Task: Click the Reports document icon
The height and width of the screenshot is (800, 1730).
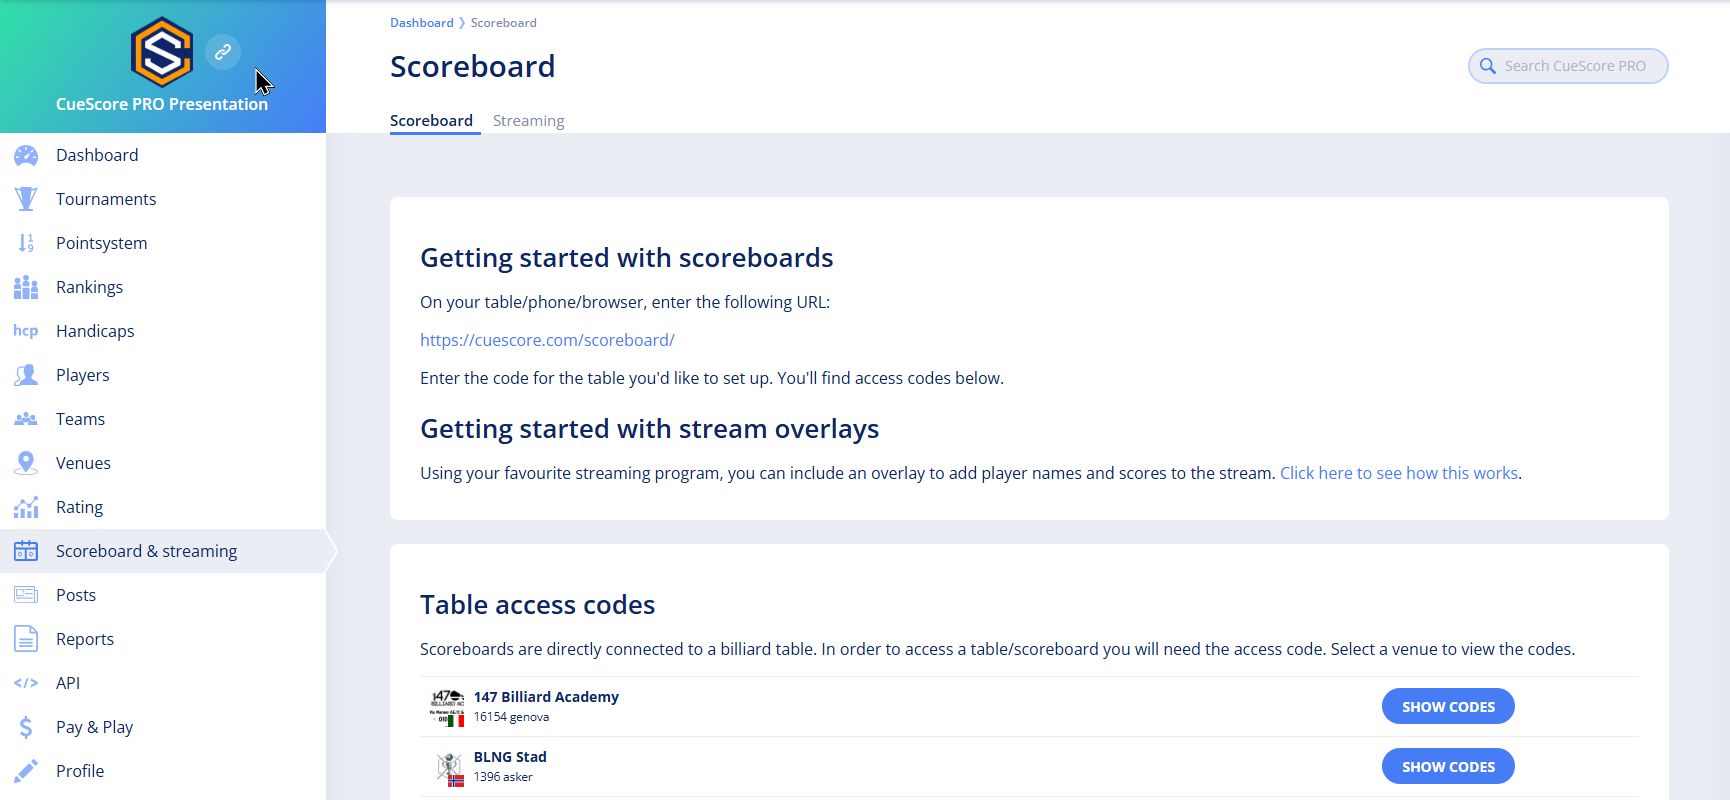Action: pyautogui.click(x=26, y=639)
